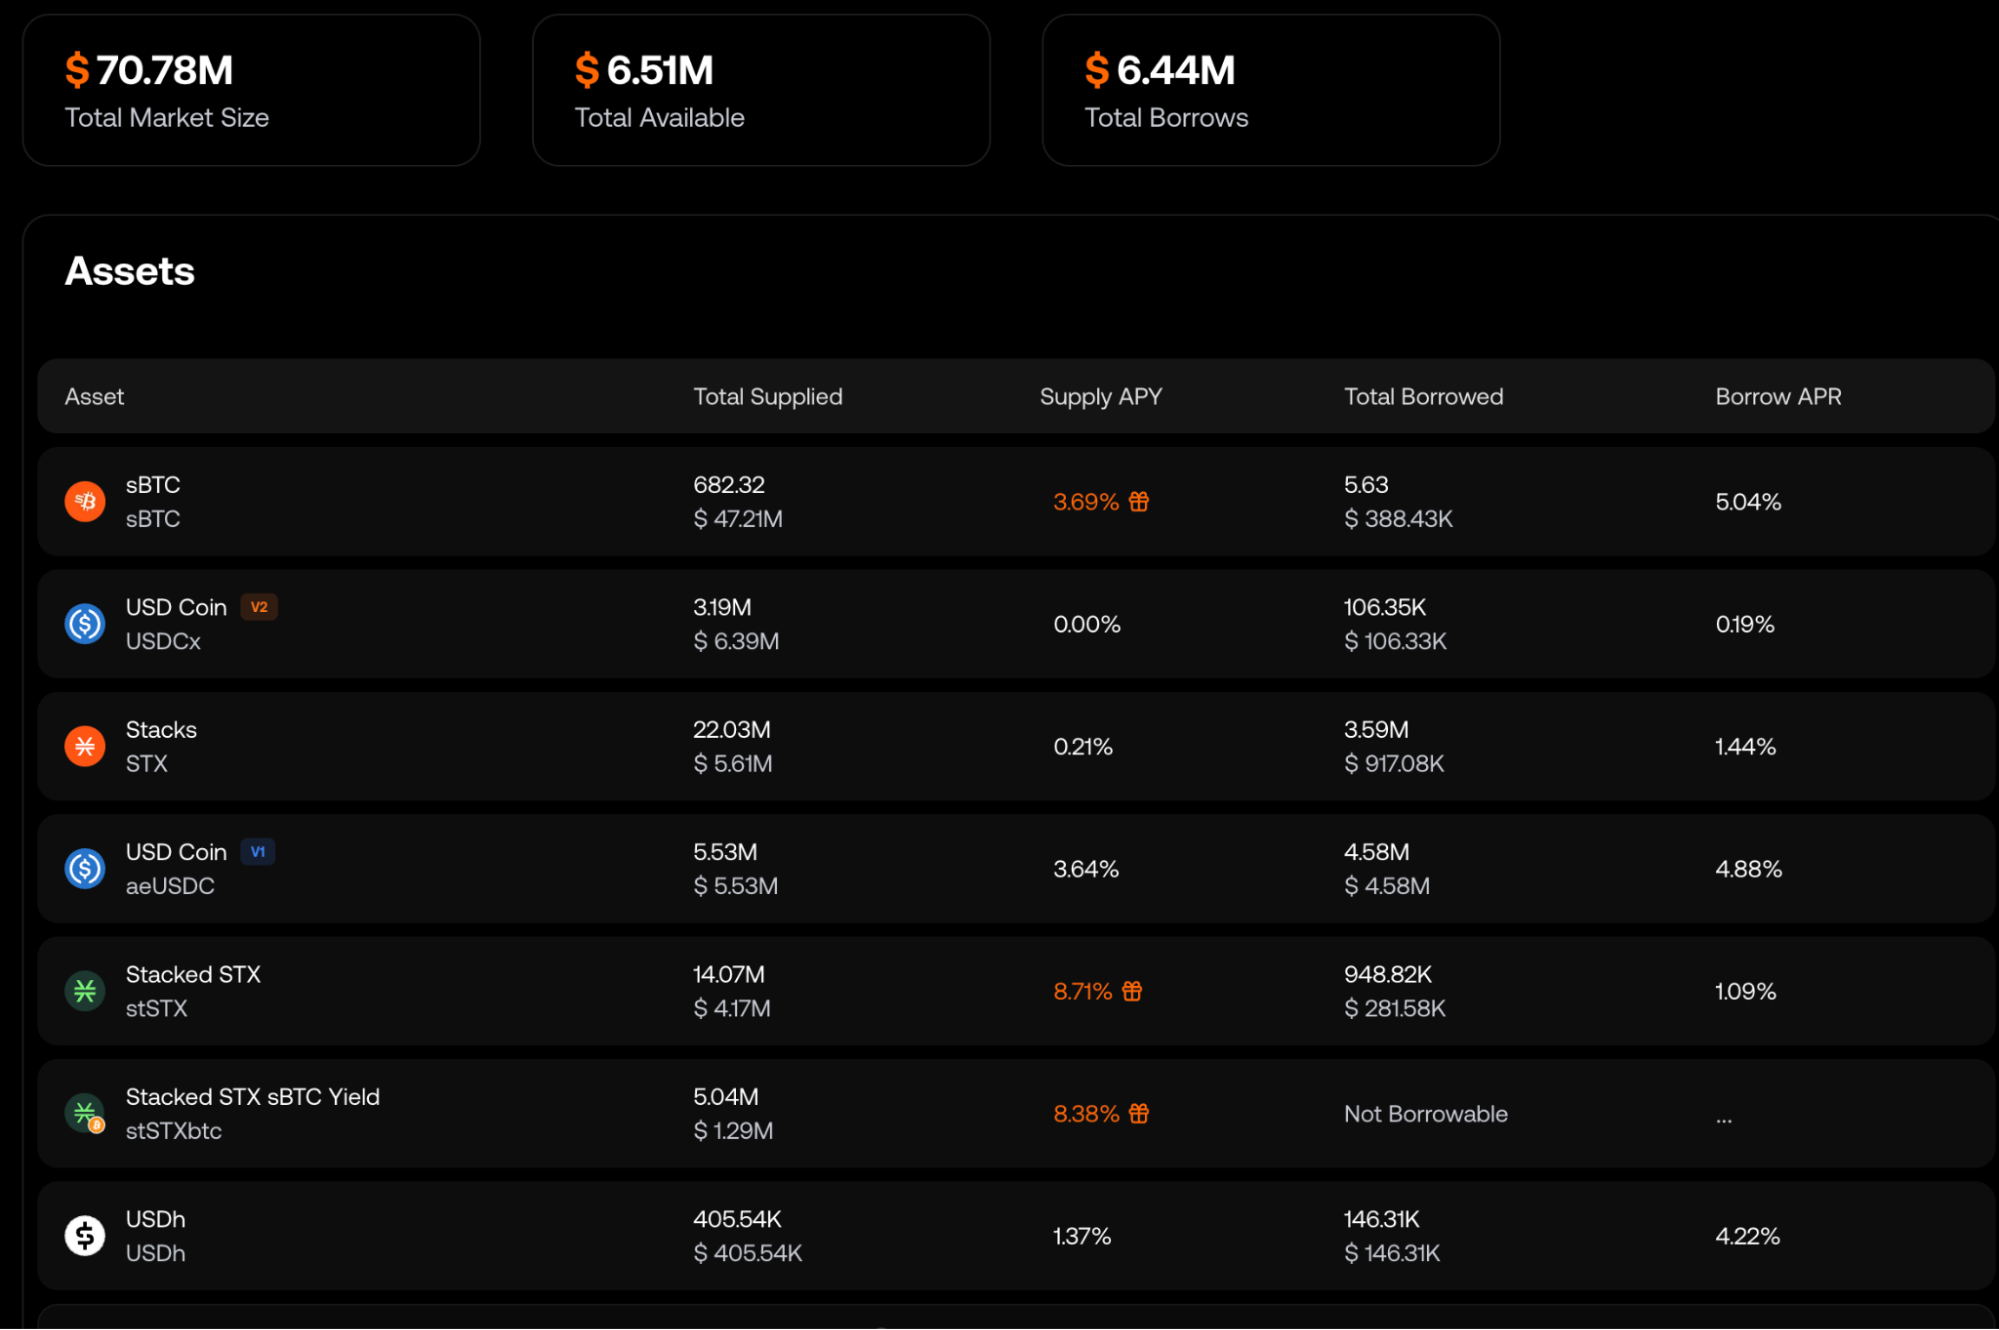Sort by Total Borrowed column header
This screenshot has height=1330, width=1999.
point(1422,397)
